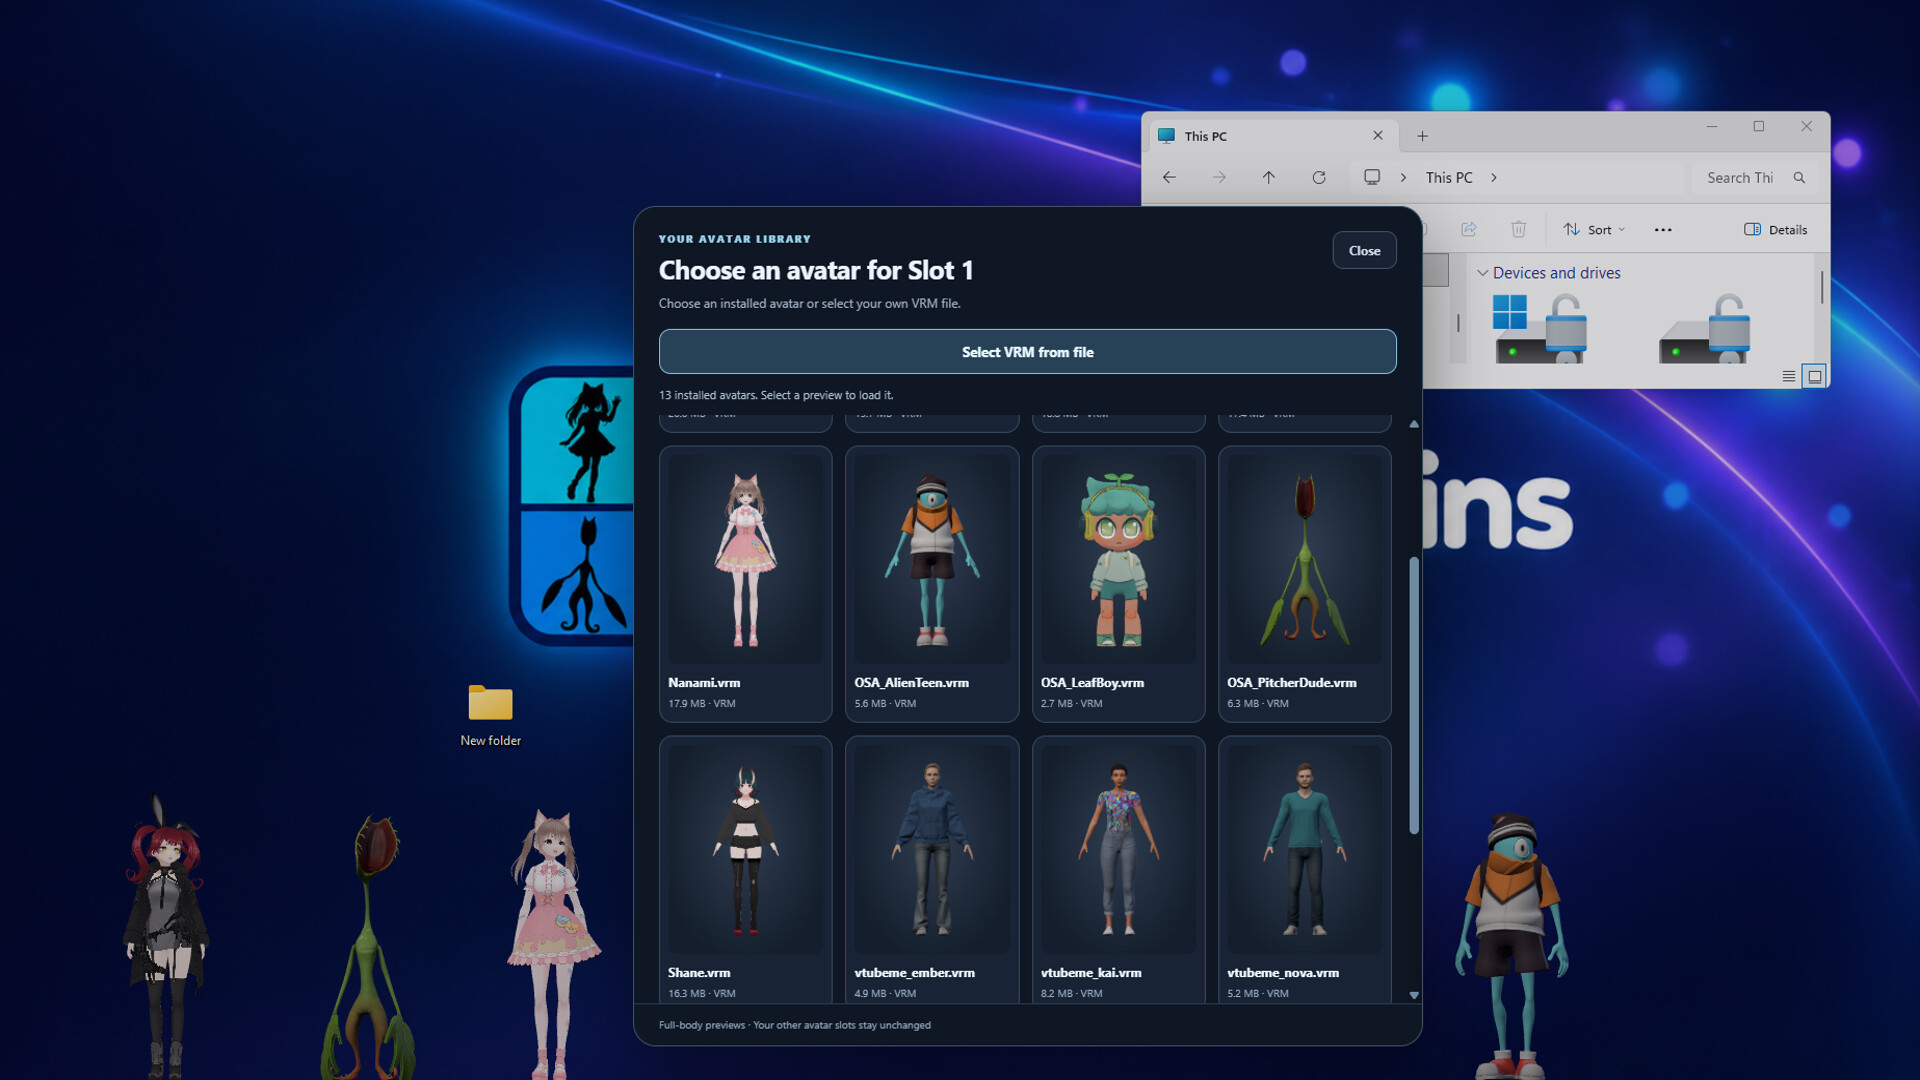This screenshot has width=1920, height=1080.
Task: Choose the vtubeme_nova.vrm avatar card
Action: click(x=1304, y=870)
